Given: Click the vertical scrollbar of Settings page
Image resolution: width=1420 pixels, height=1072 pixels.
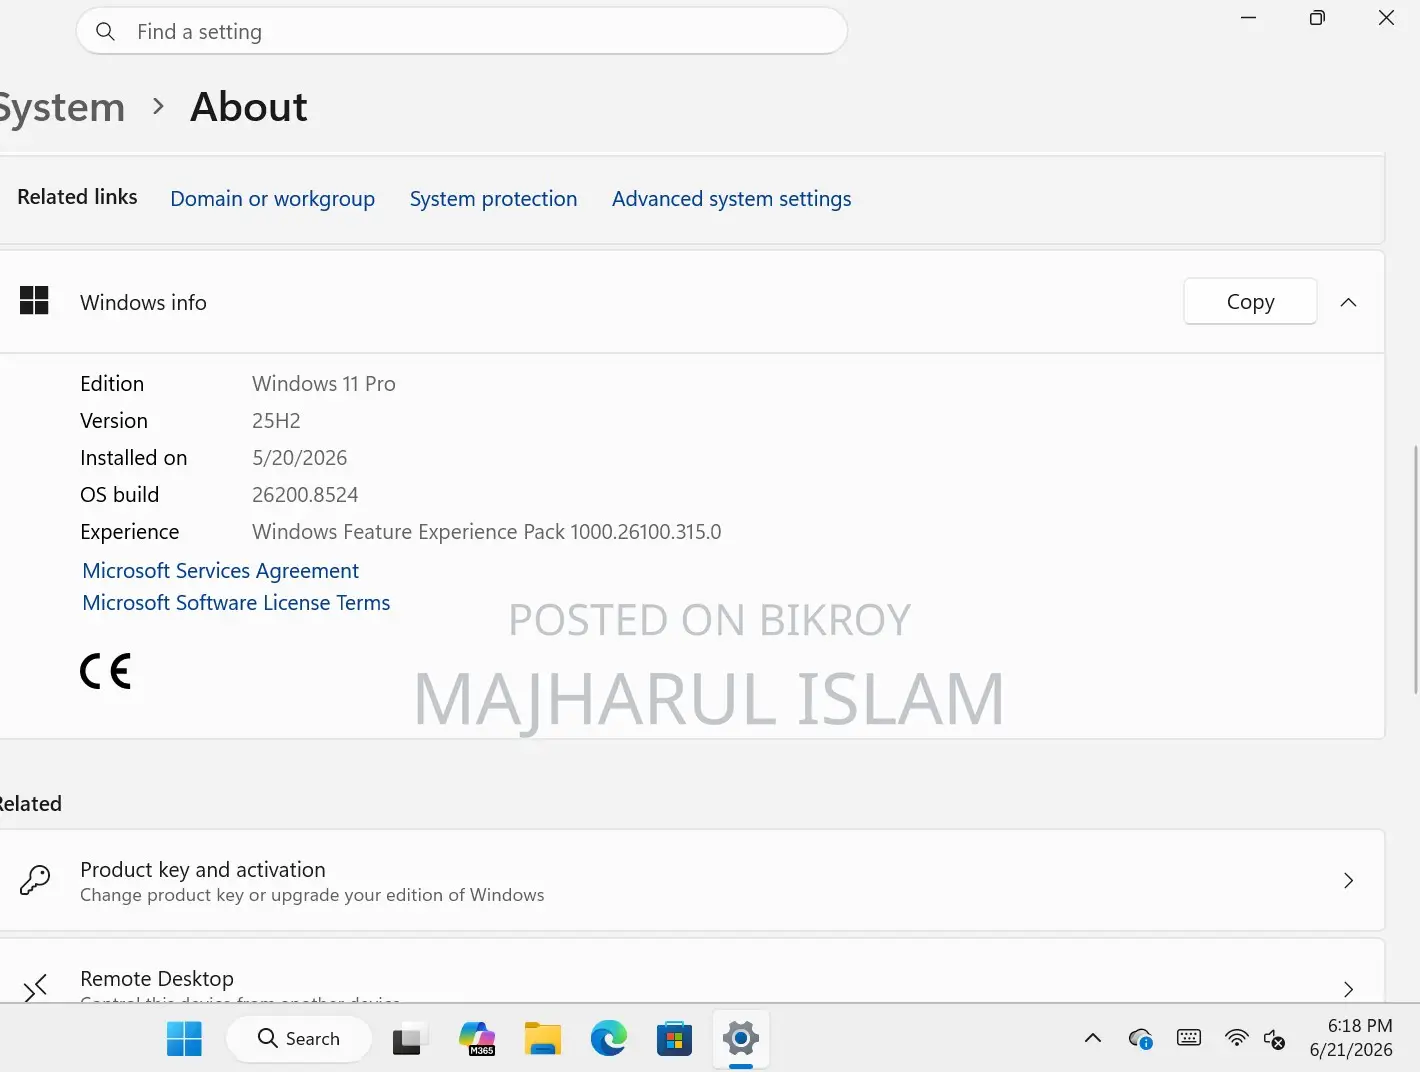Looking at the screenshot, I should tap(1415, 569).
